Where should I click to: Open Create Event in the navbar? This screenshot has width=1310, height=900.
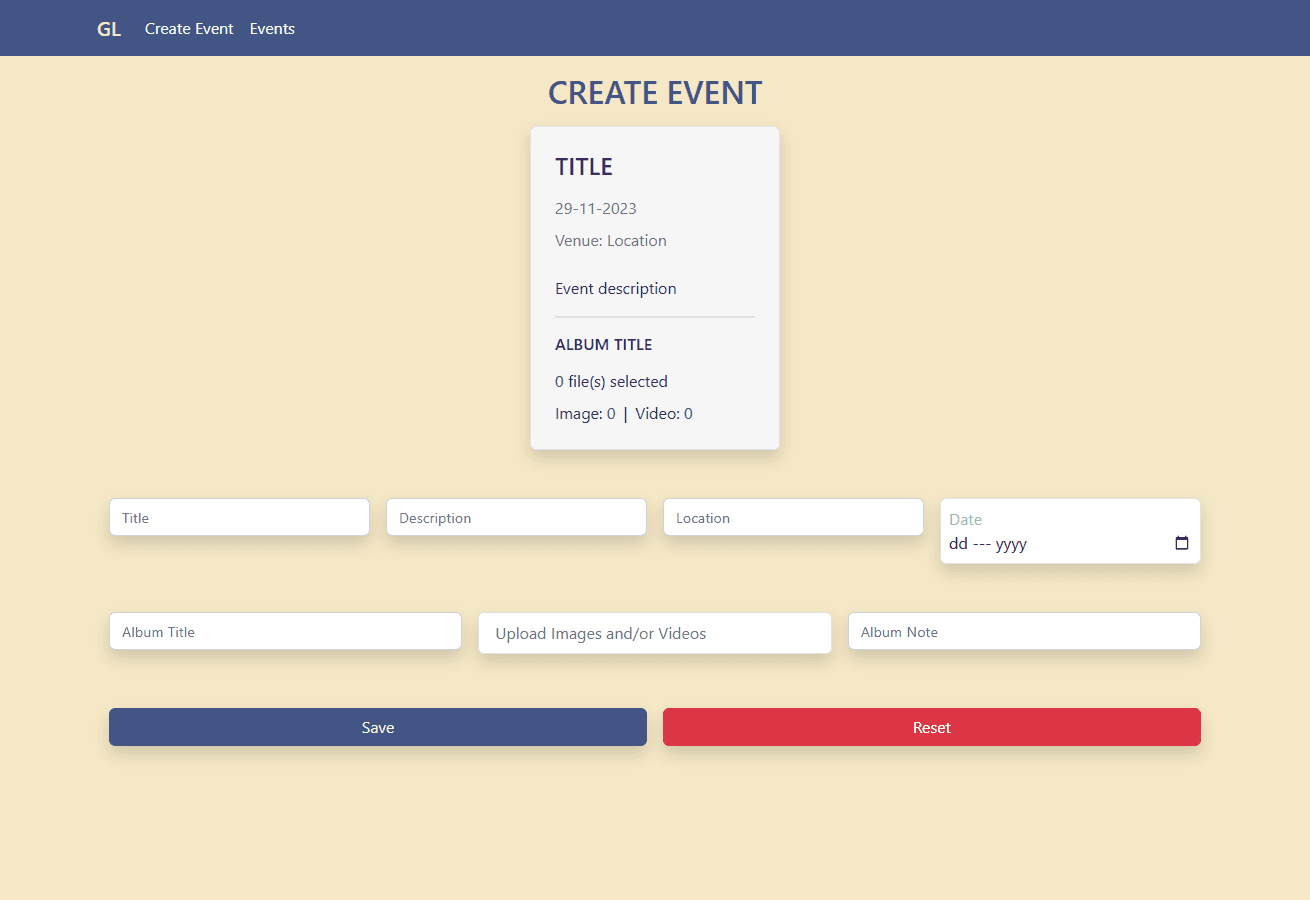(189, 29)
